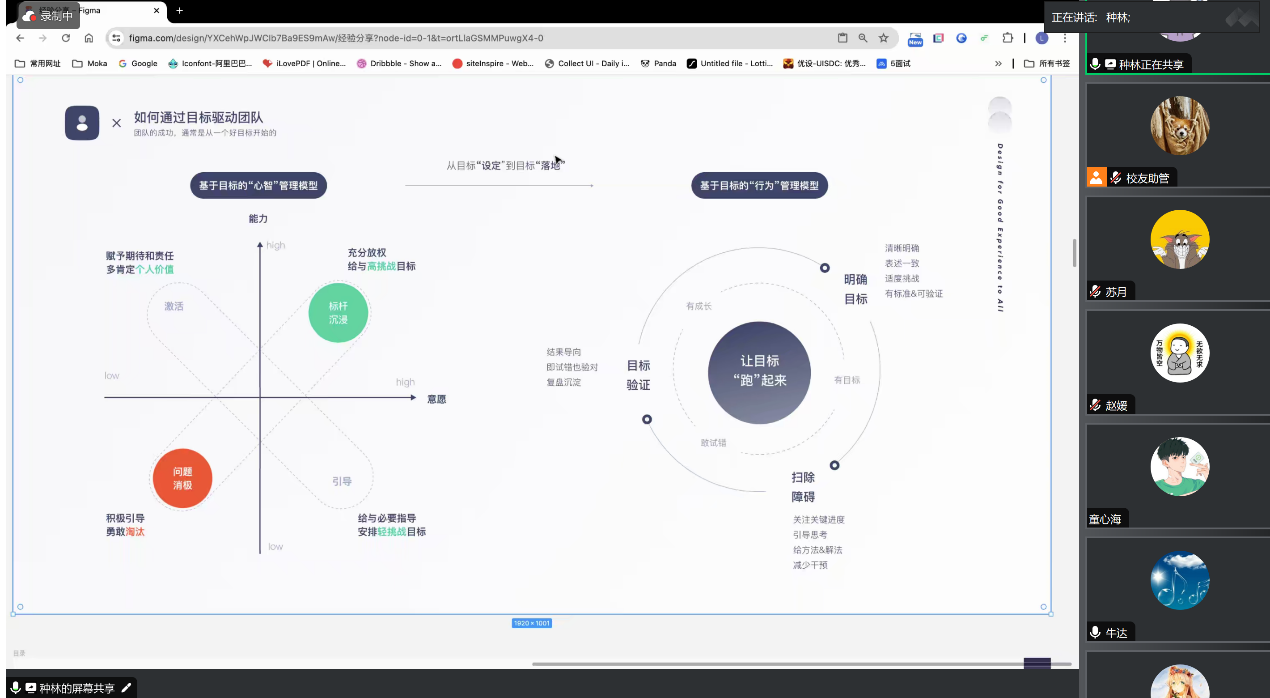
Task: Open the browser extensions puzzle icon
Action: point(1007,38)
